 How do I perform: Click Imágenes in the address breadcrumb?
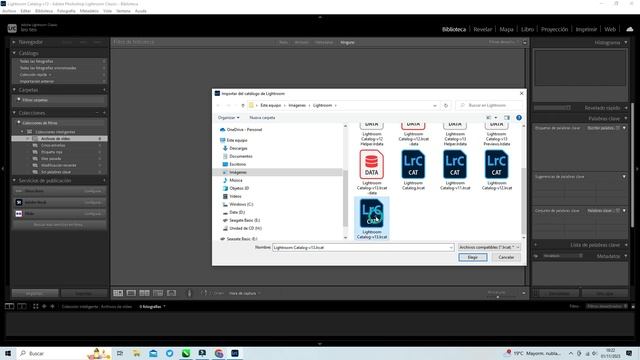point(297,105)
